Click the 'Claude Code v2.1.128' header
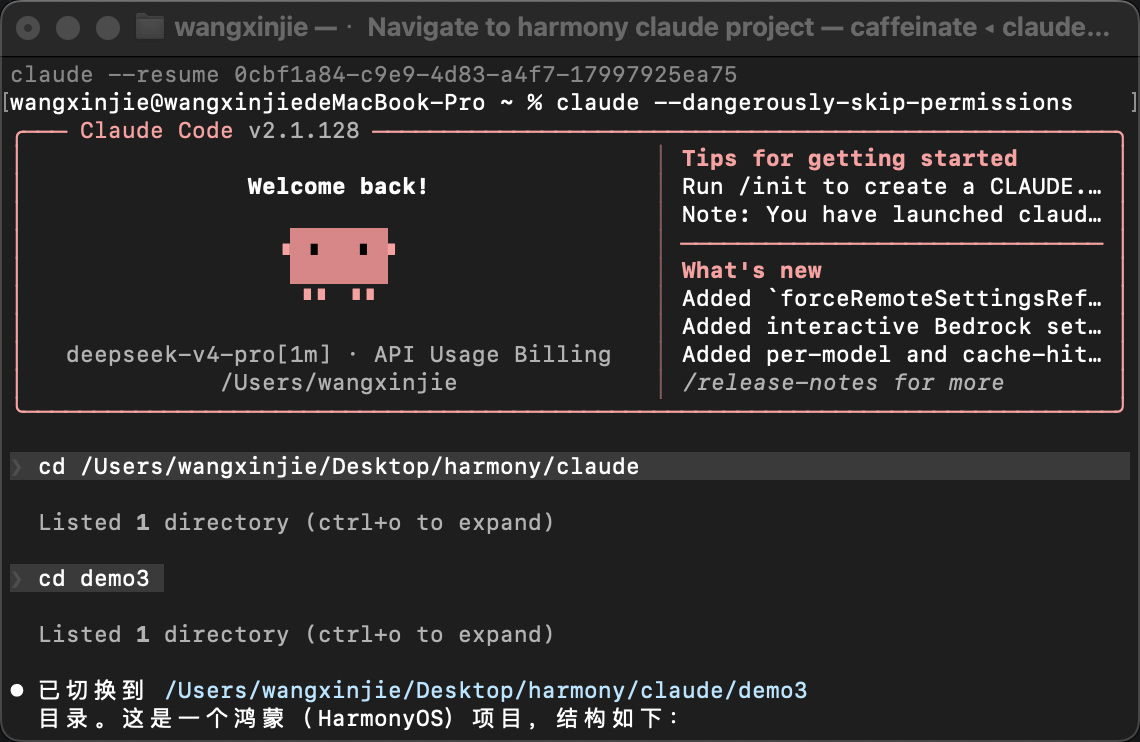Screen dimensions: 1140x742 [220, 131]
